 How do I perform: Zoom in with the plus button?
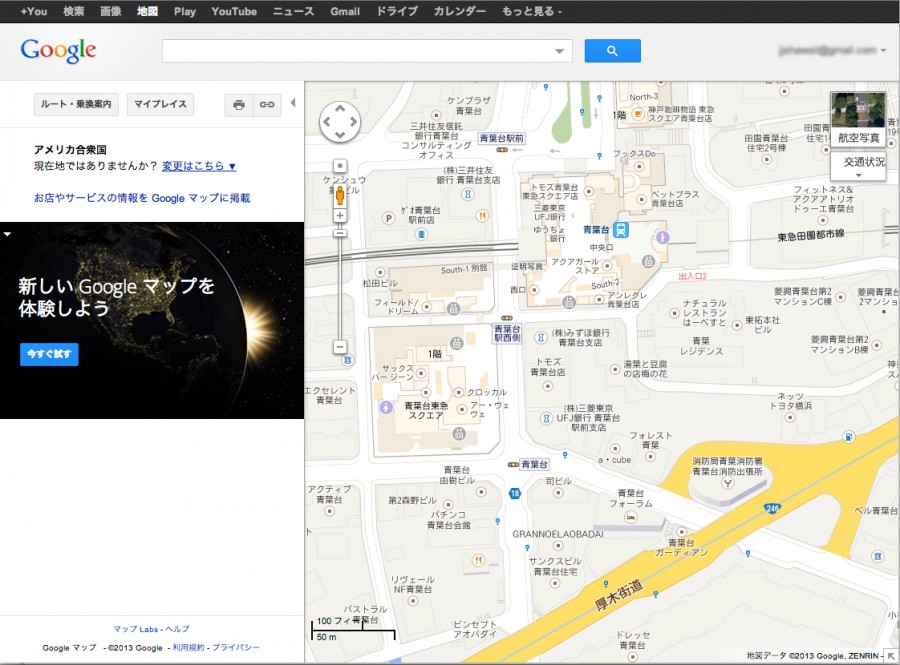tap(340, 216)
